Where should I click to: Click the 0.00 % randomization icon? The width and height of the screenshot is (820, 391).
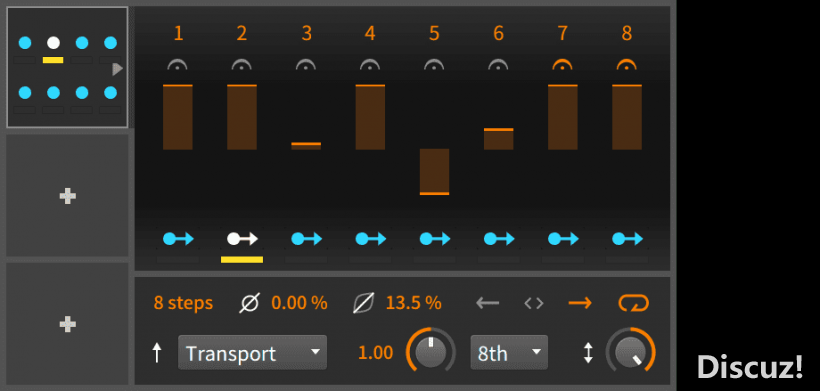point(249,303)
